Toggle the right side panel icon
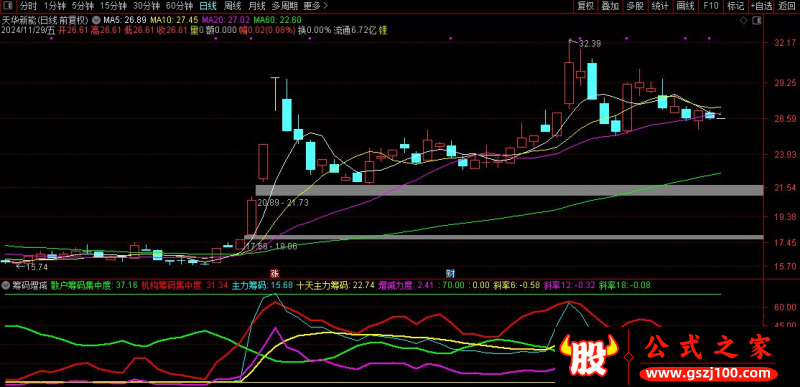 point(757,20)
